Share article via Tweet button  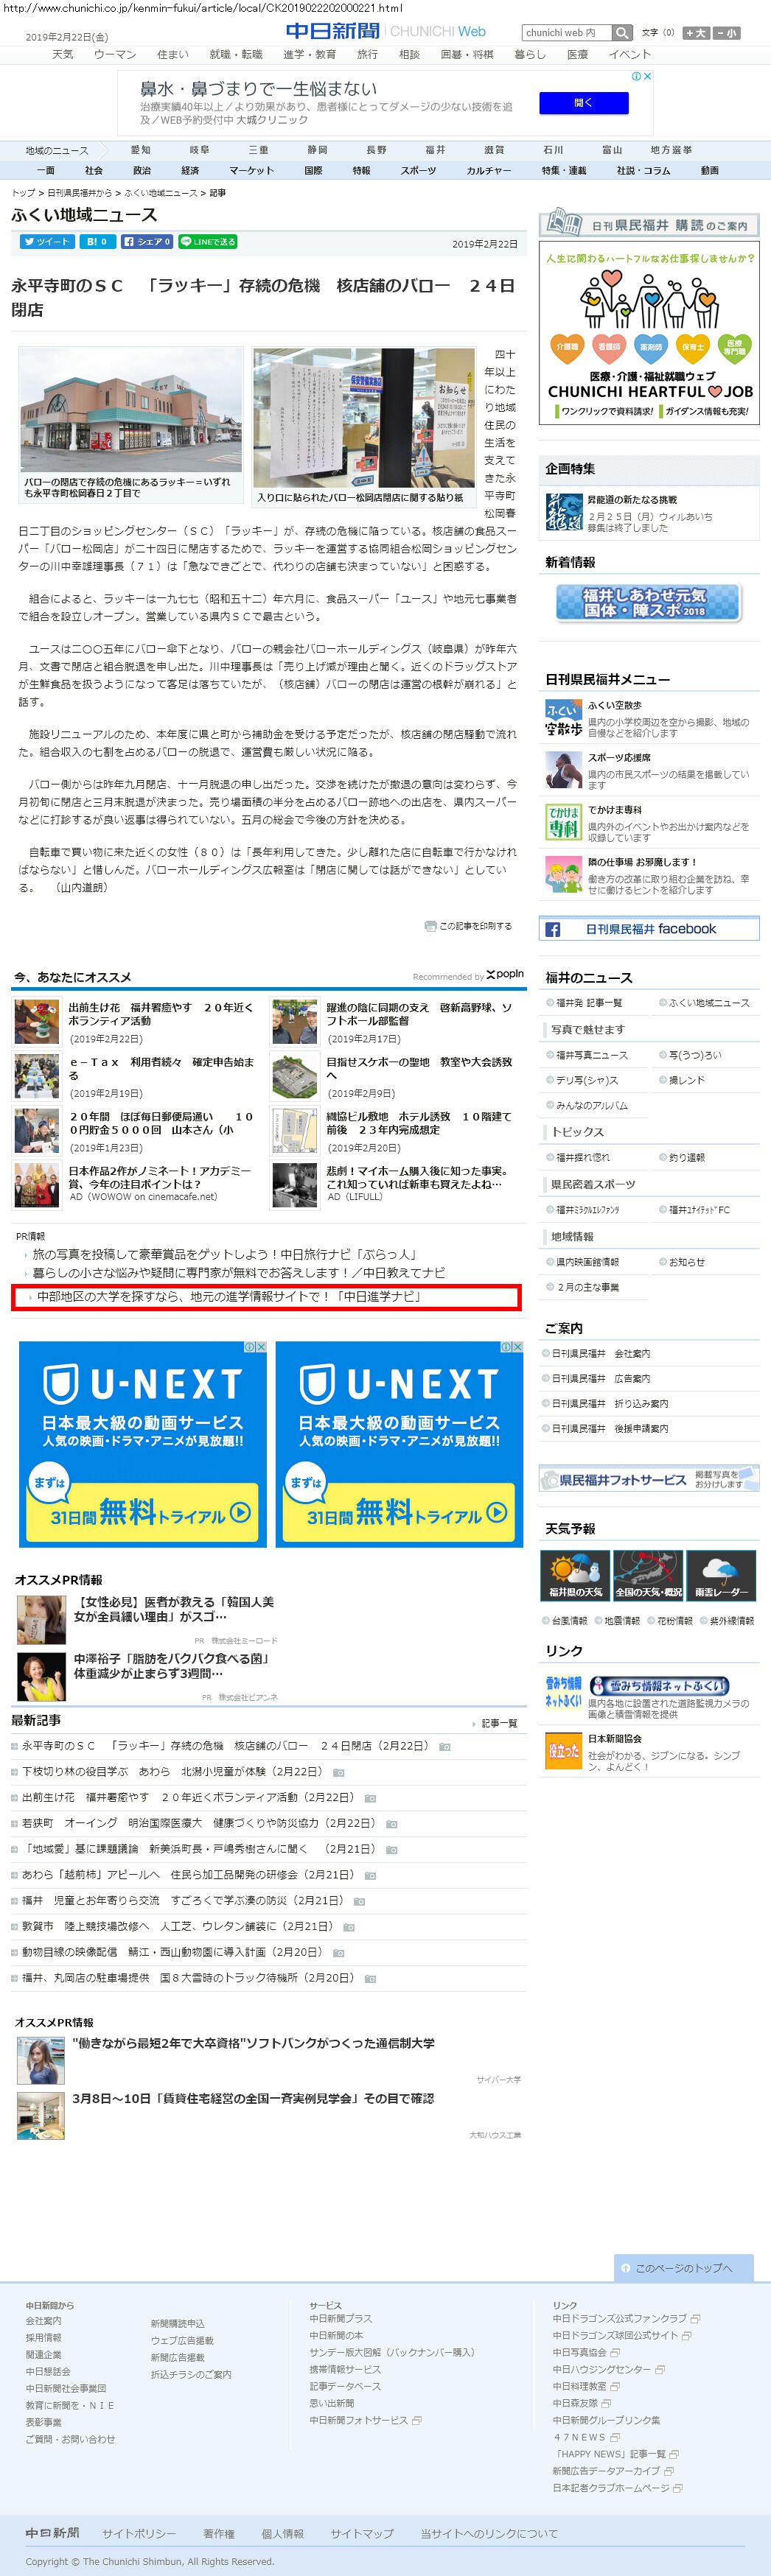click(x=47, y=242)
